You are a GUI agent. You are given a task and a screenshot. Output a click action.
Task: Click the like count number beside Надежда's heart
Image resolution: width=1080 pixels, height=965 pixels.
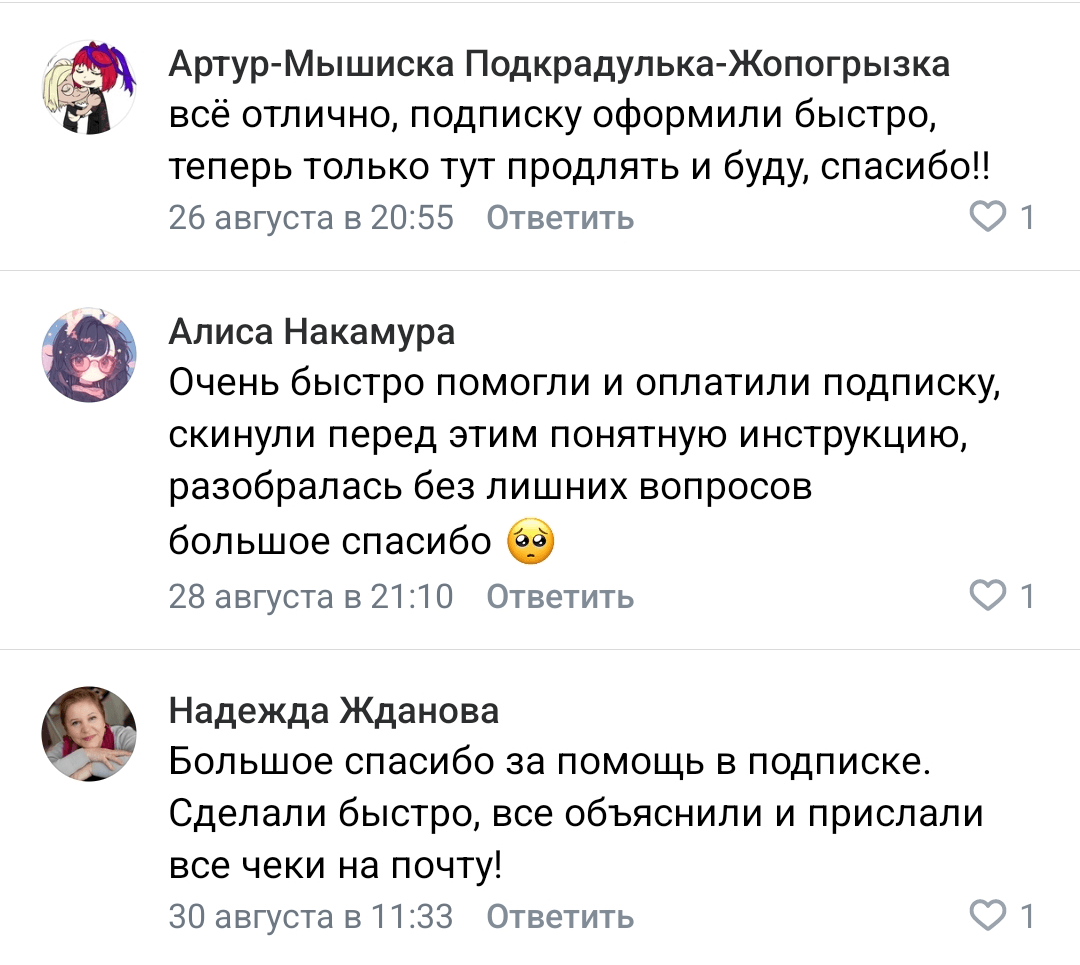tap(1027, 915)
